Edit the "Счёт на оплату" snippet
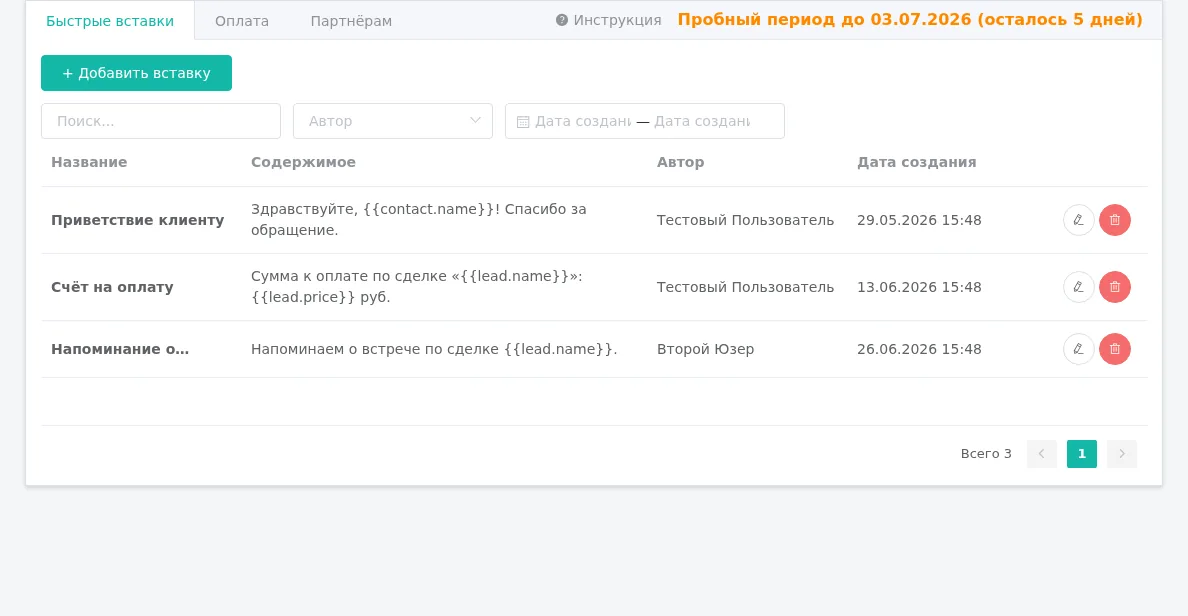Viewport: 1188px width, 616px height. 1078,287
